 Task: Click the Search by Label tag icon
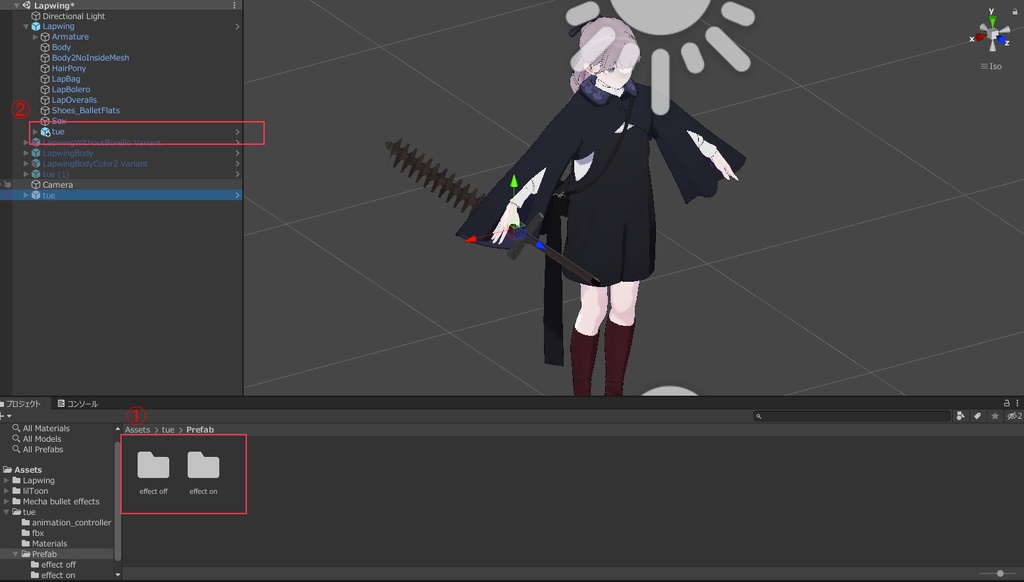977,415
